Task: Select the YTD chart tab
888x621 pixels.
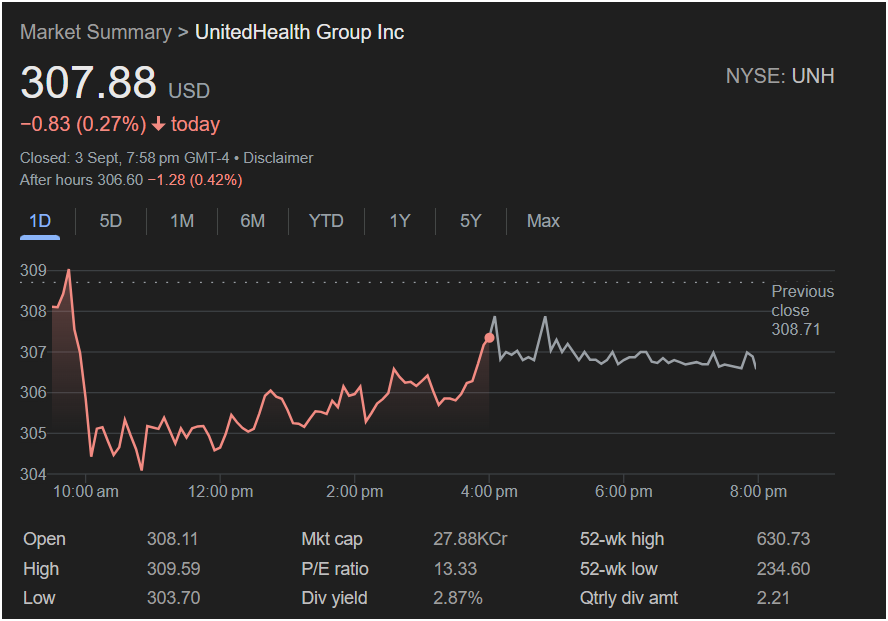Action: coord(326,221)
